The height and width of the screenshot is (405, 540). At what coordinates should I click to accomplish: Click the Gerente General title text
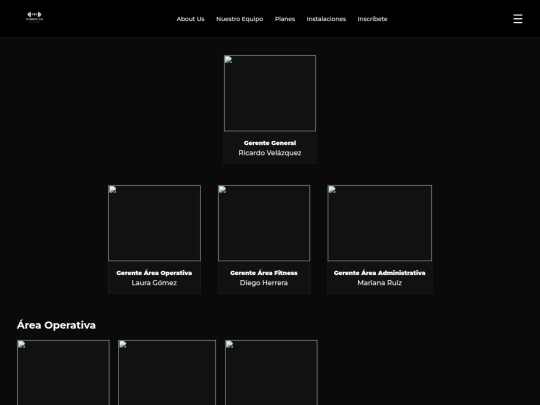[270, 143]
